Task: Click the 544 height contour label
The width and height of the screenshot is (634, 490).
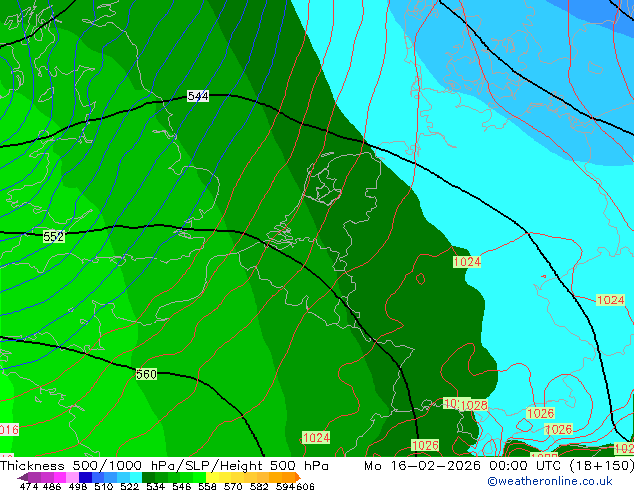Action: 198,96
